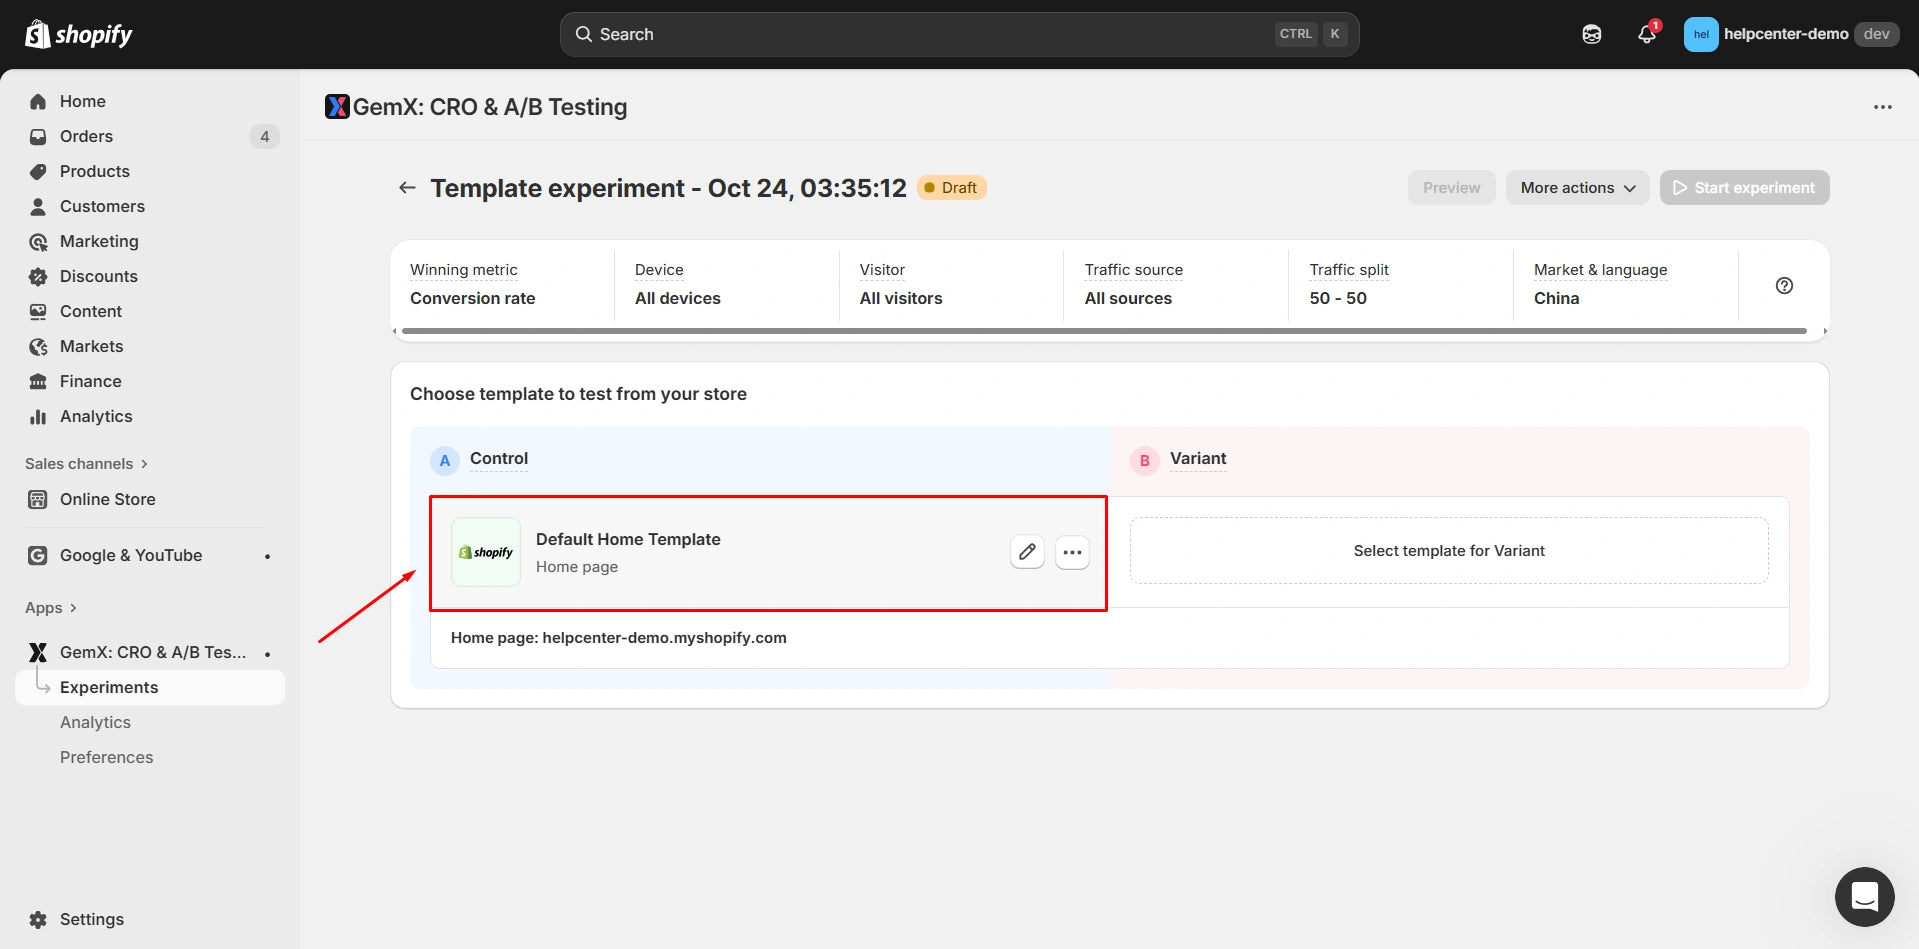Click the back arrow next to experiment title
This screenshot has width=1919, height=949.
pos(407,188)
